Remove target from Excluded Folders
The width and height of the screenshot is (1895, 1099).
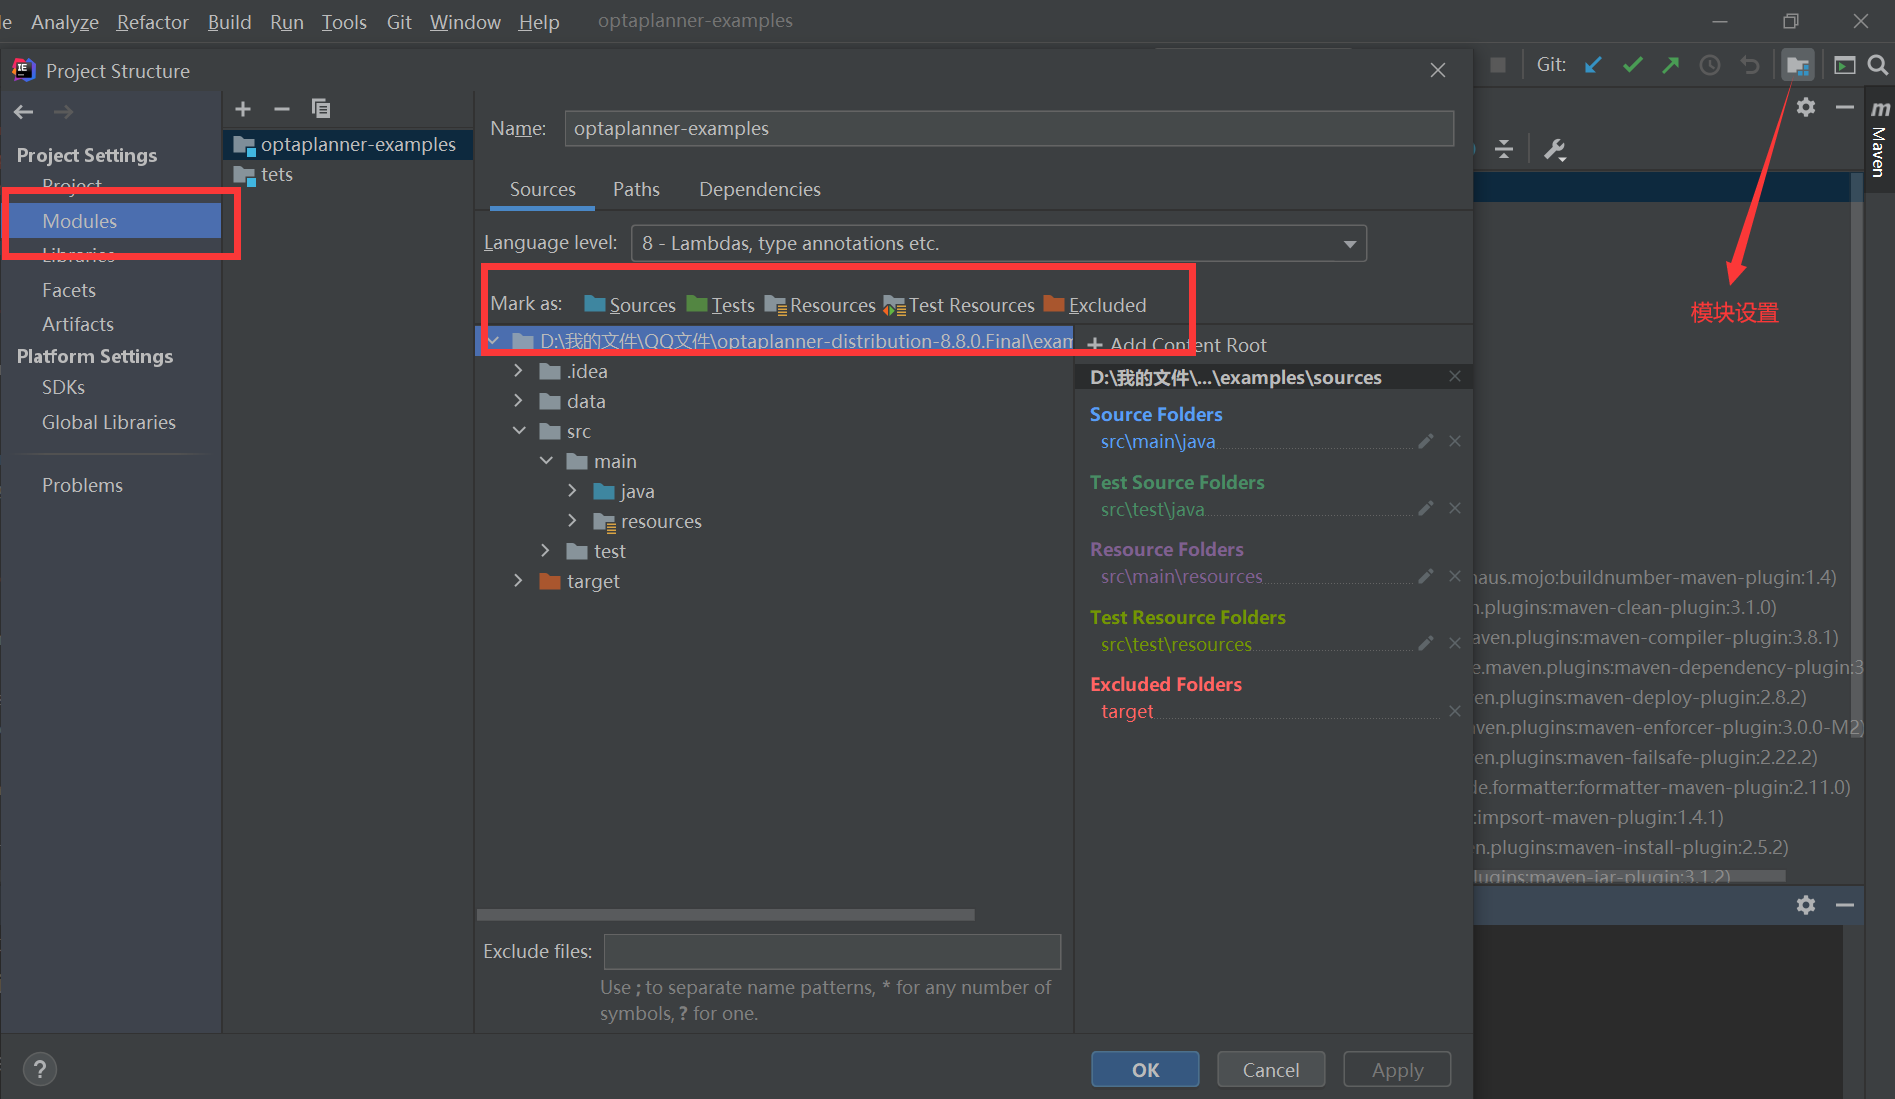[x=1455, y=711]
